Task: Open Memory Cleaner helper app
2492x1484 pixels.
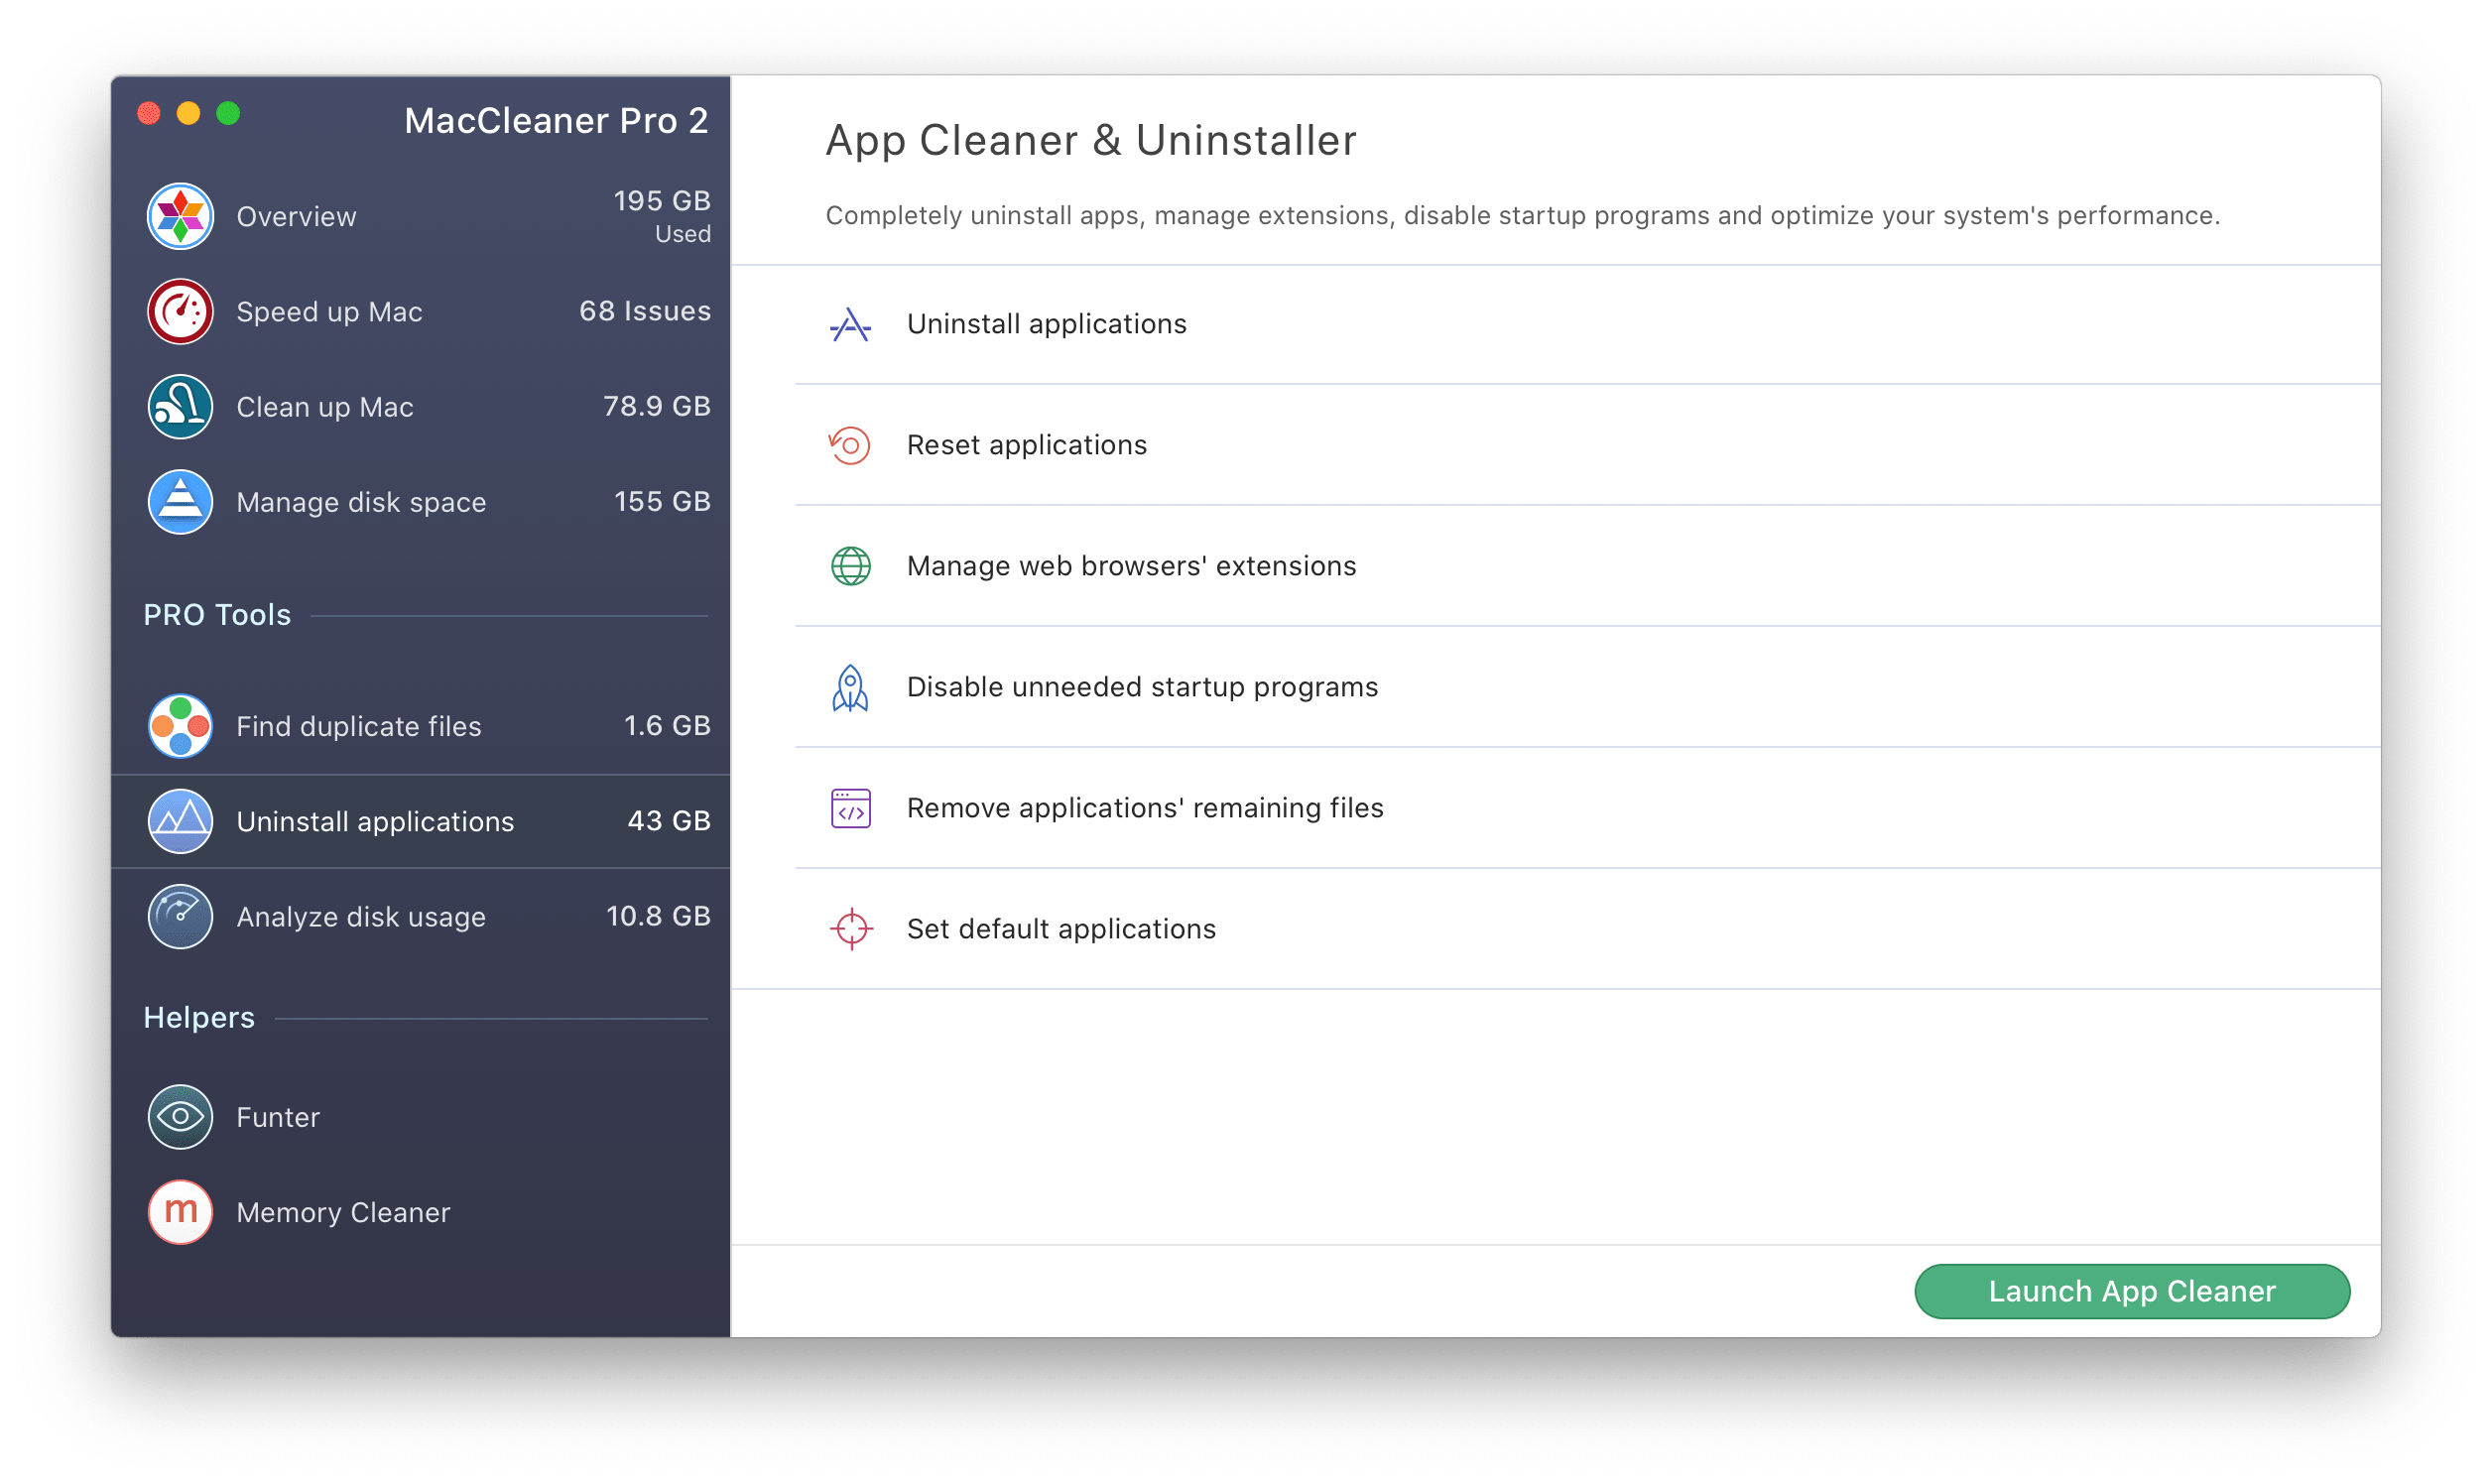Action: coord(344,1214)
